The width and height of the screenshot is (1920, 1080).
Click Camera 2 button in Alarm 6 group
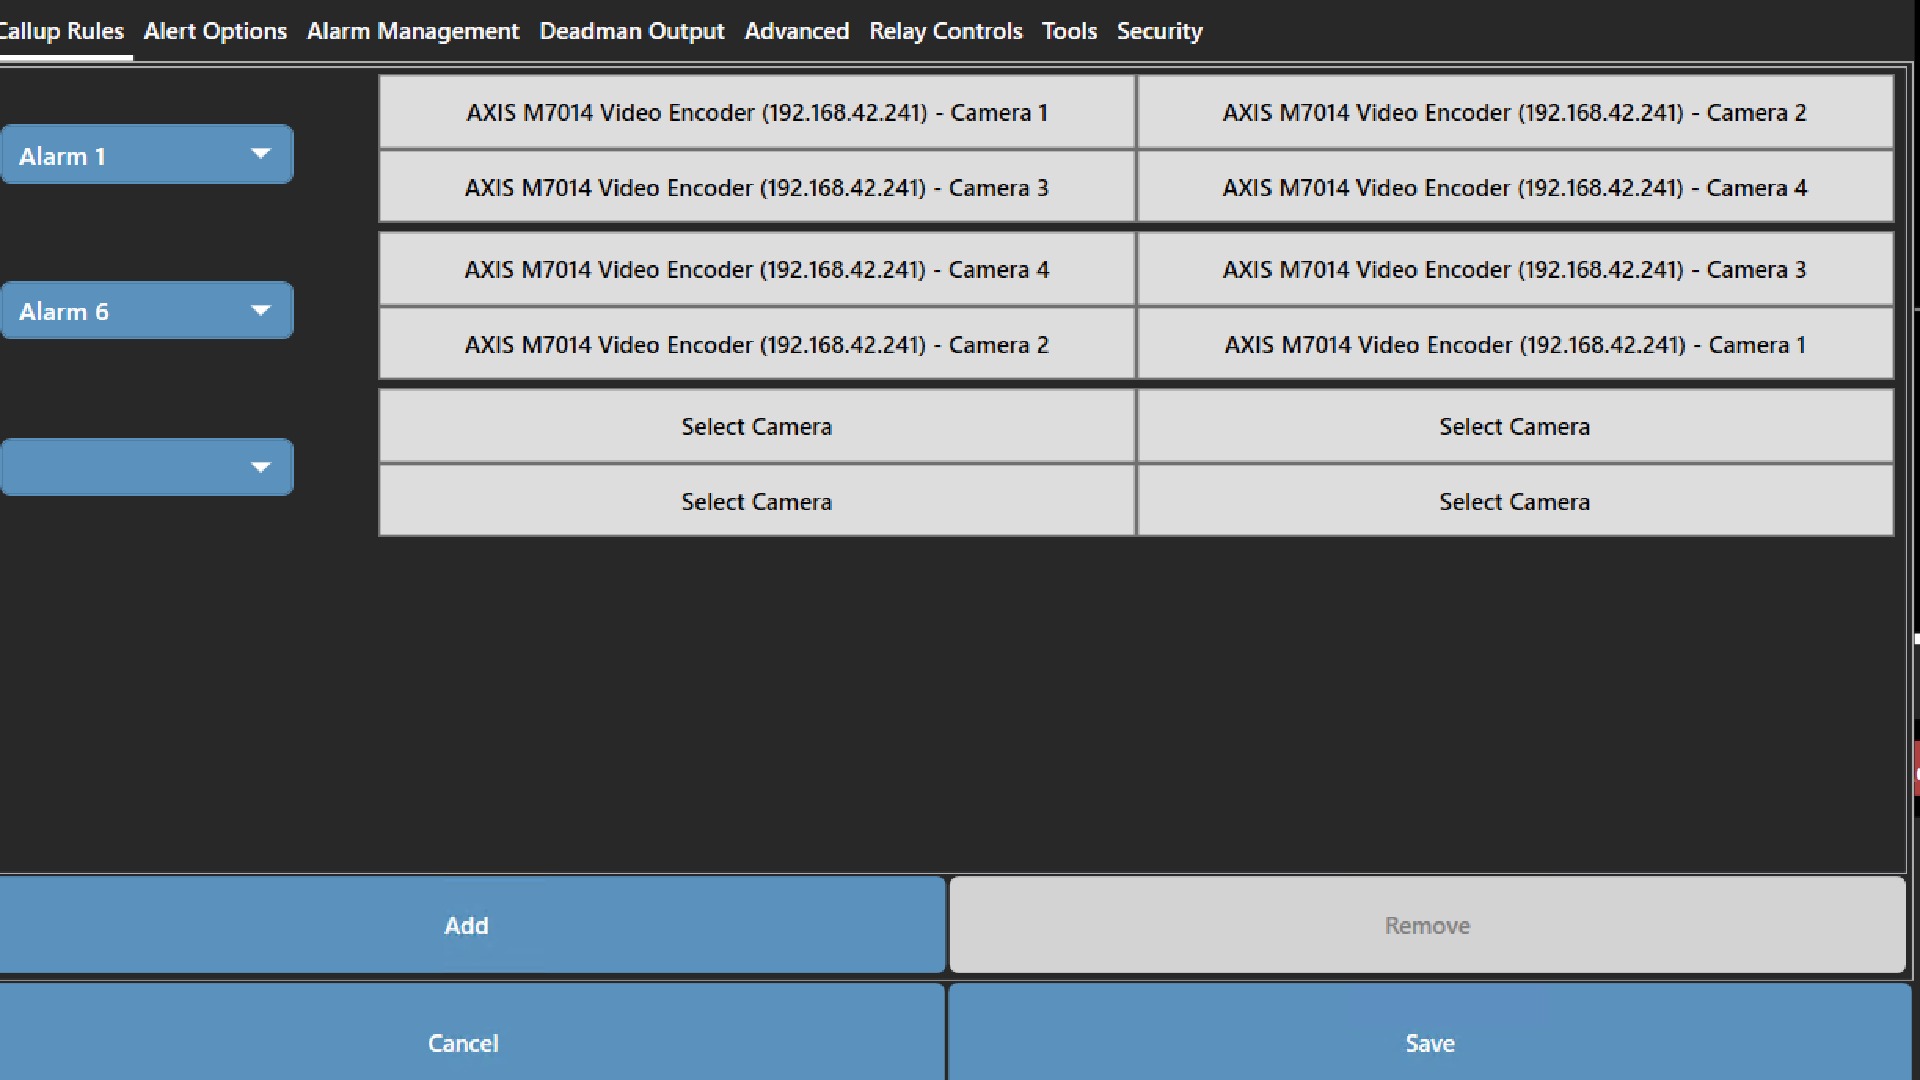(757, 344)
